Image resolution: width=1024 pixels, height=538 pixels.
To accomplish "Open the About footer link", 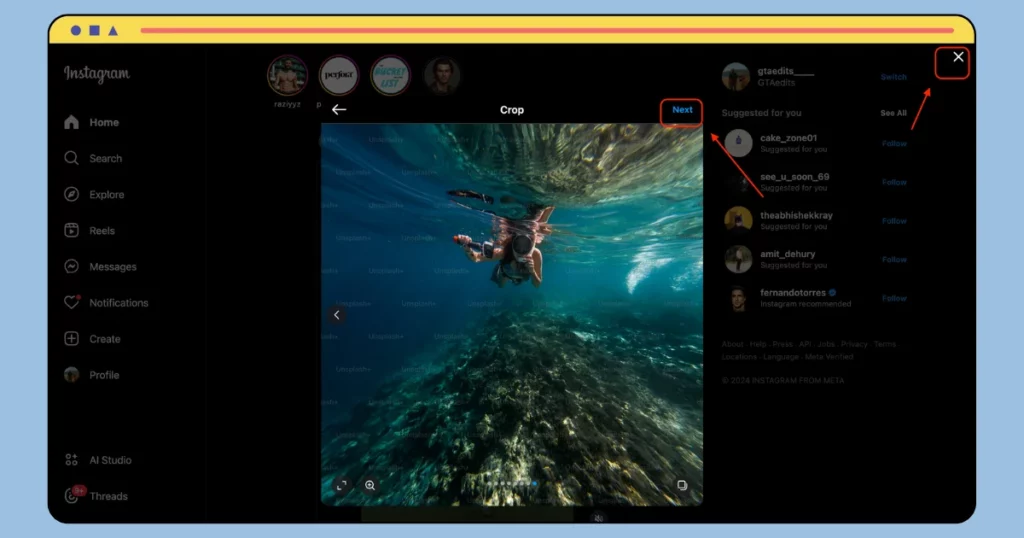I will (x=732, y=344).
